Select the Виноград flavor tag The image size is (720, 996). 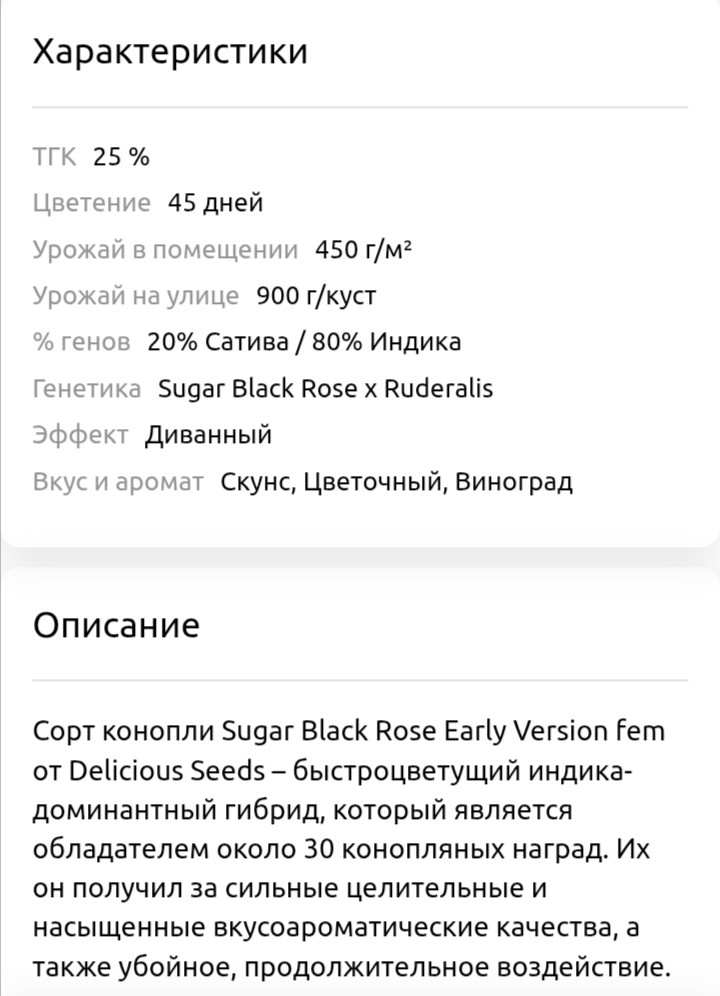[514, 482]
